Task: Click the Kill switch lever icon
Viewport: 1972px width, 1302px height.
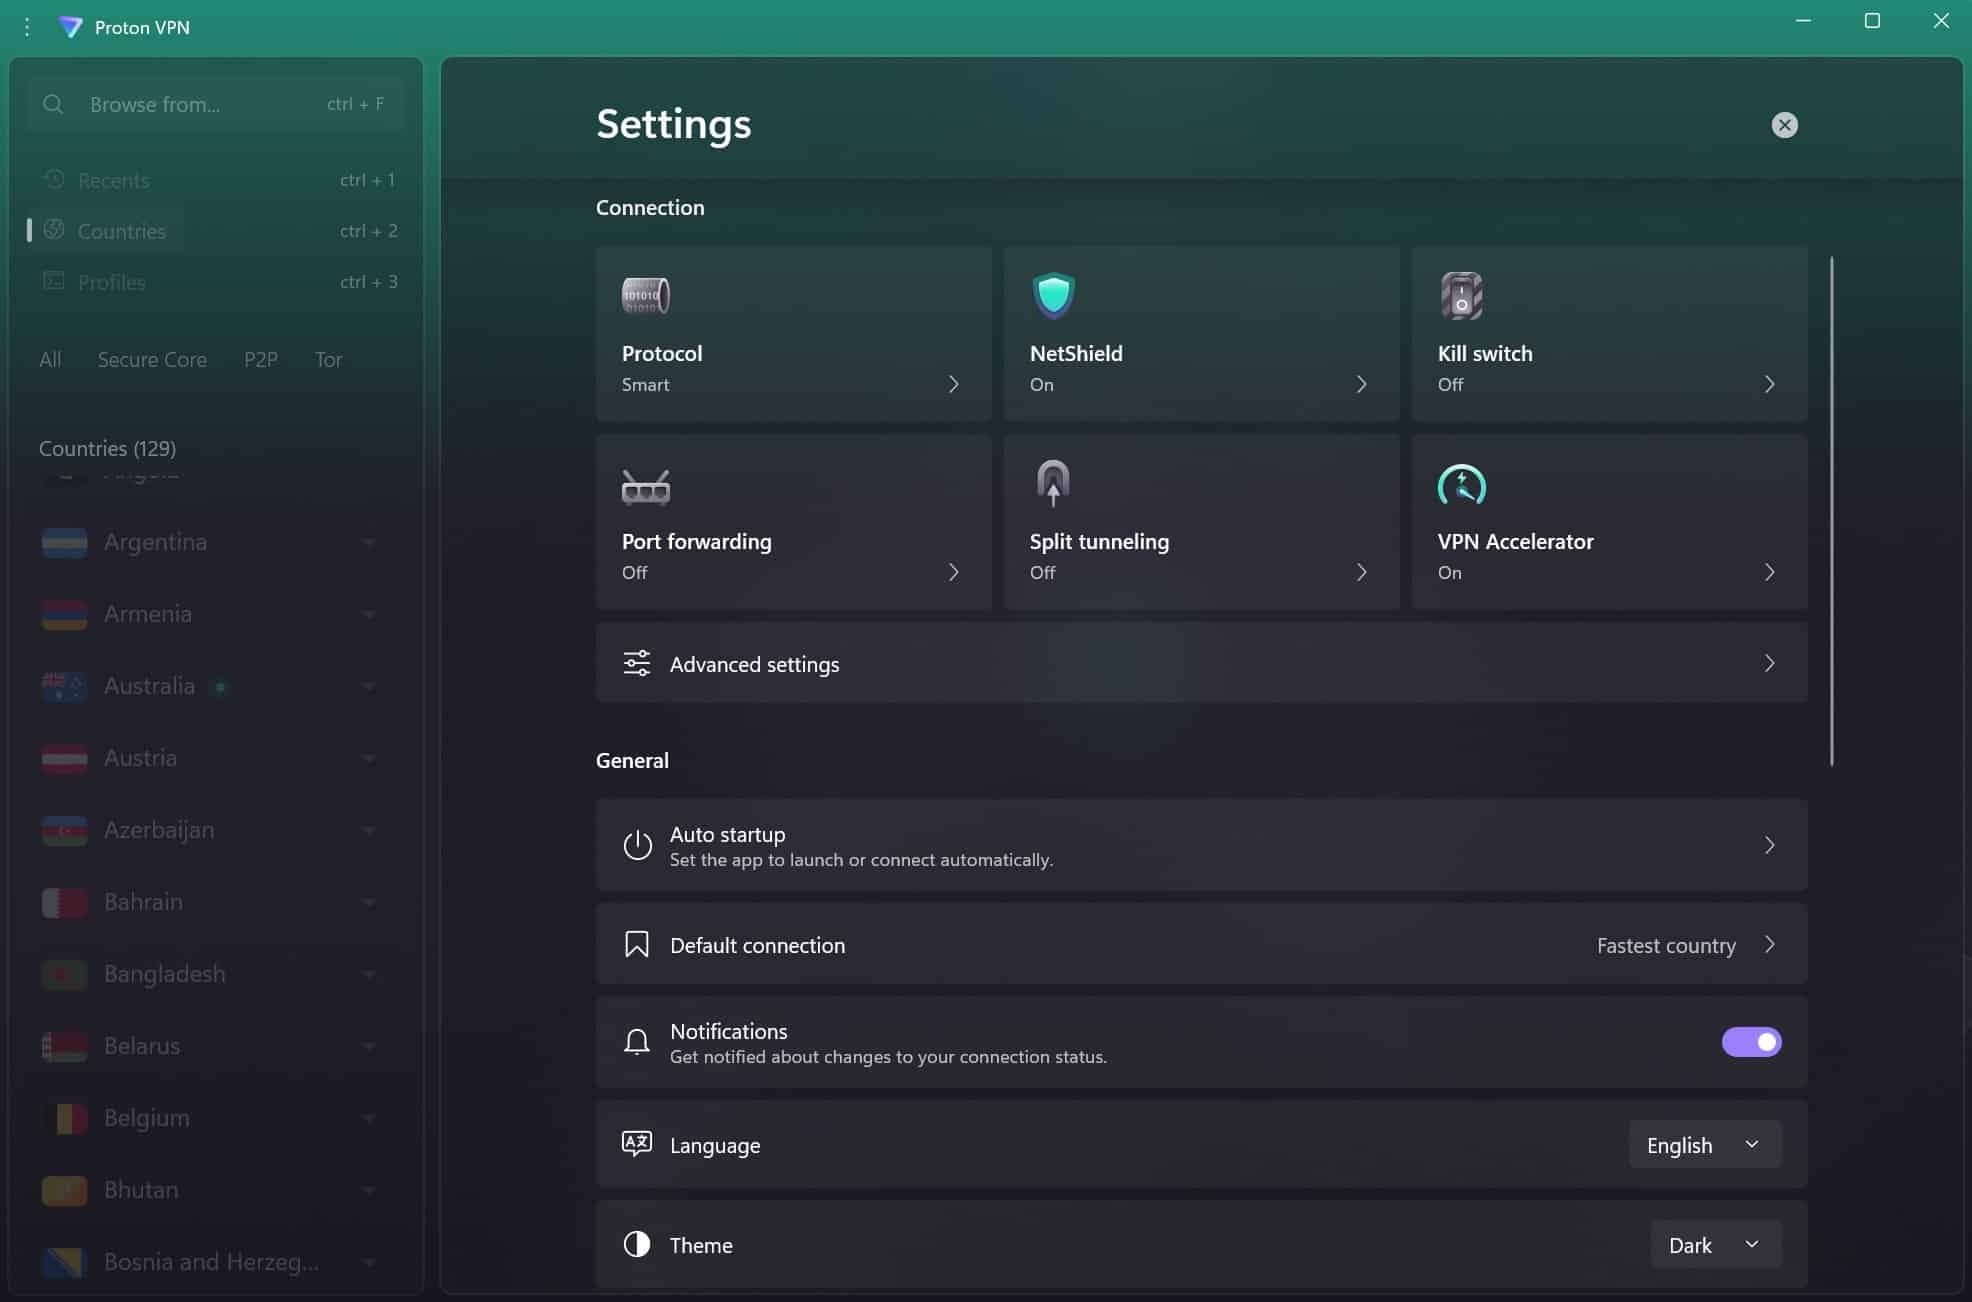Action: coord(1461,296)
